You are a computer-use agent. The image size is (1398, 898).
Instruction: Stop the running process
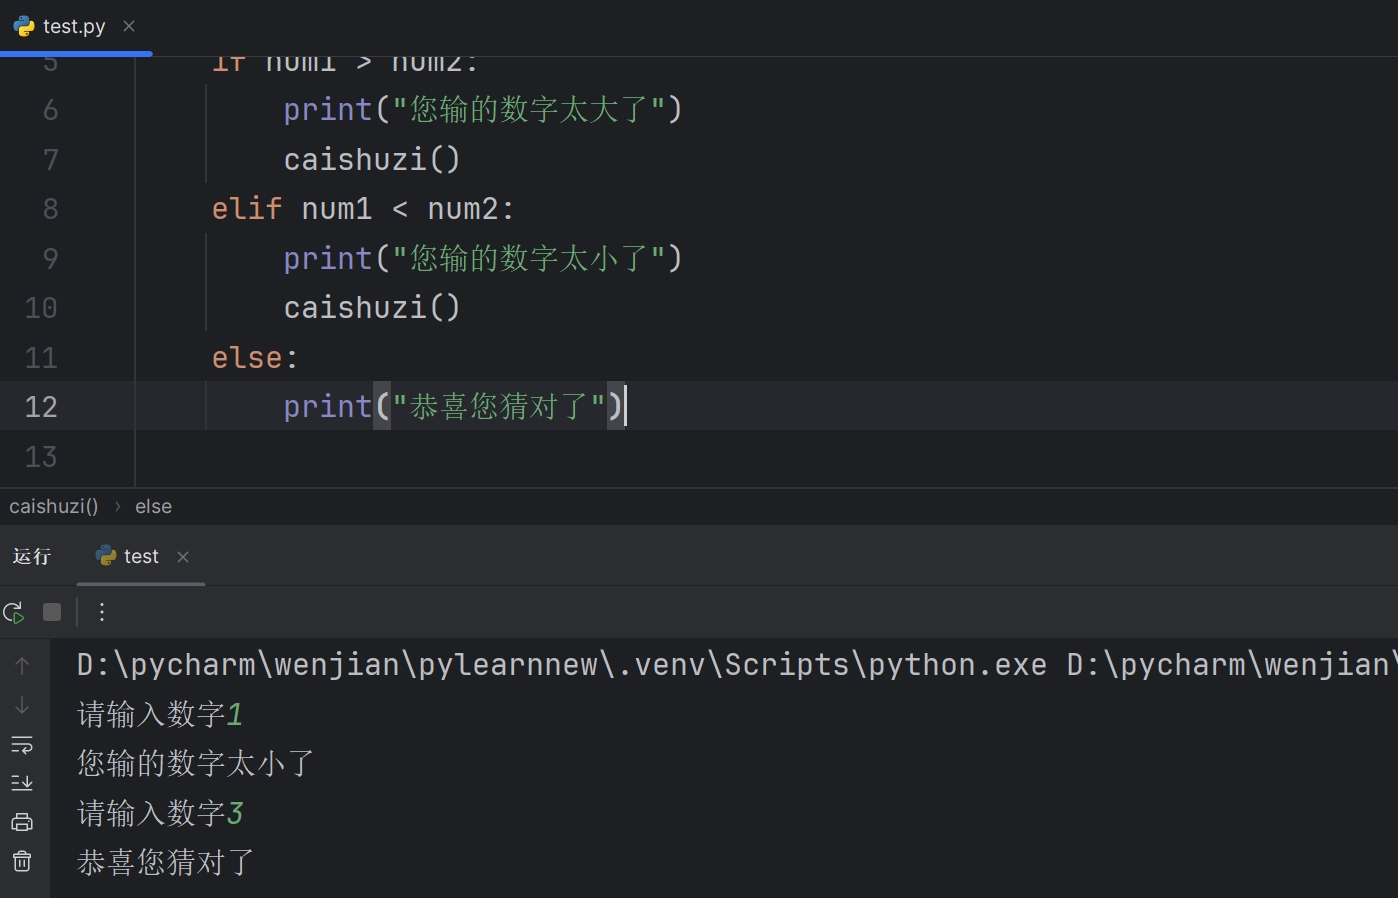point(52,612)
